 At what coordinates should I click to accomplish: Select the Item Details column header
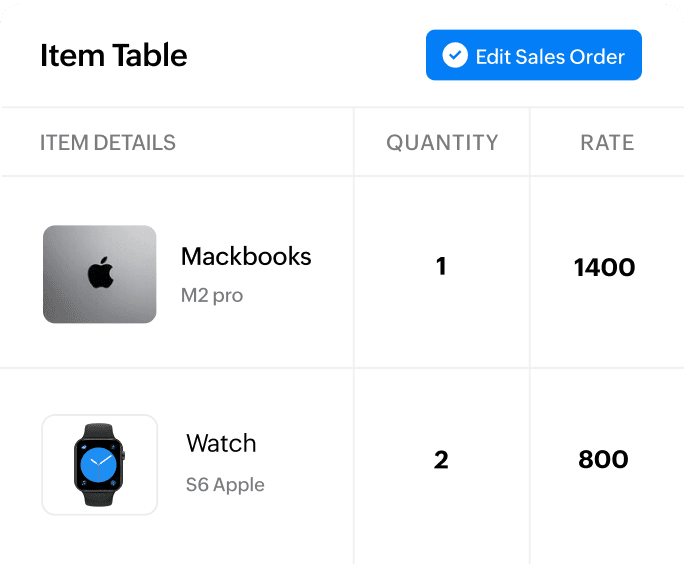tap(108, 143)
